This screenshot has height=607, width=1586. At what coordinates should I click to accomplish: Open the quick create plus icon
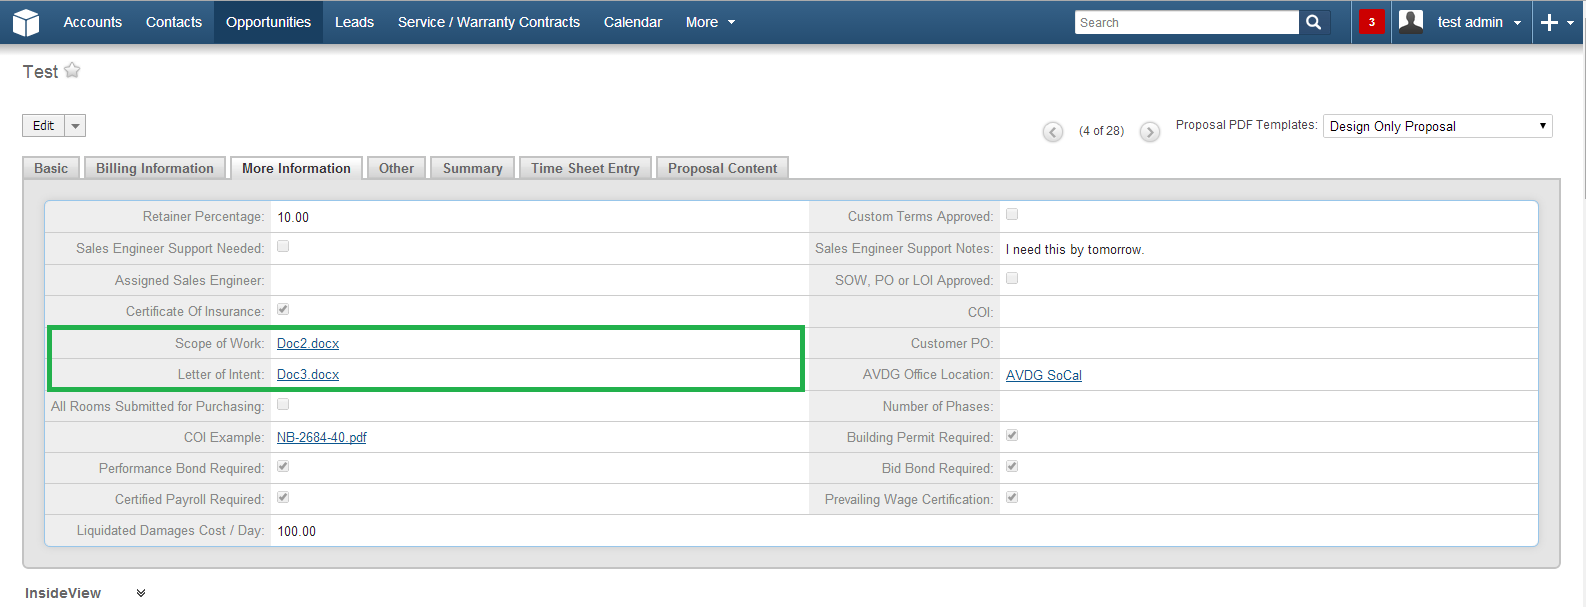(x=1550, y=22)
